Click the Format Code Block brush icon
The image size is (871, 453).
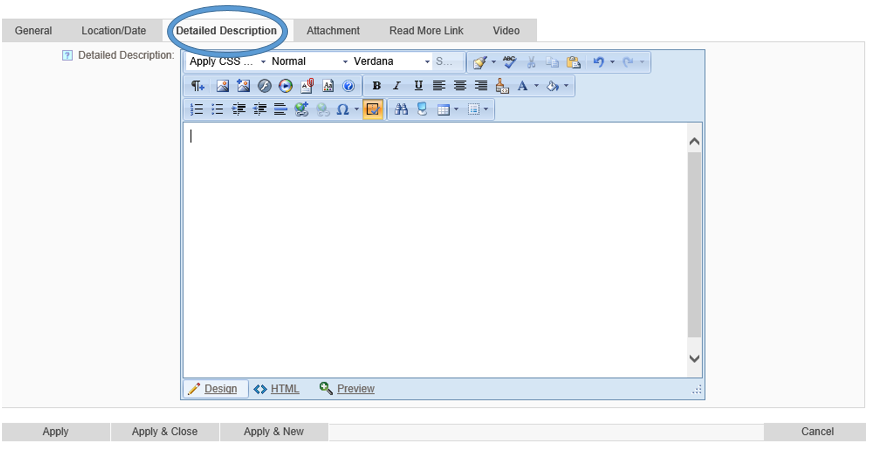[479, 62]
